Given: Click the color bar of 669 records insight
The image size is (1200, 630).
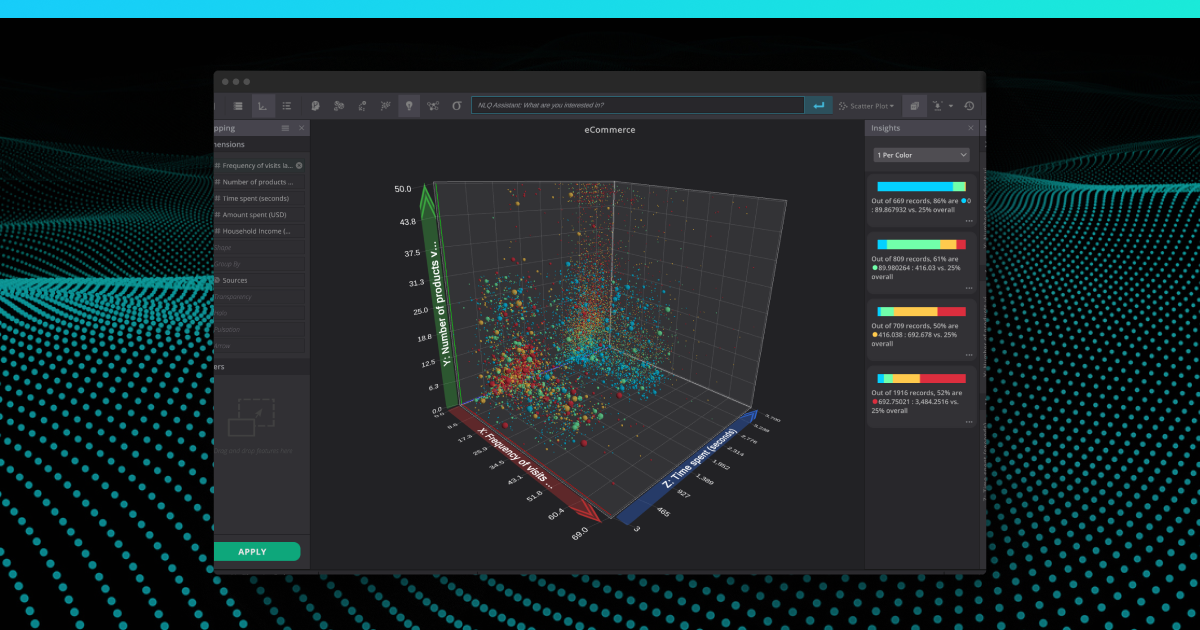Looking at the screenshot, I should [x=921, y=186].
